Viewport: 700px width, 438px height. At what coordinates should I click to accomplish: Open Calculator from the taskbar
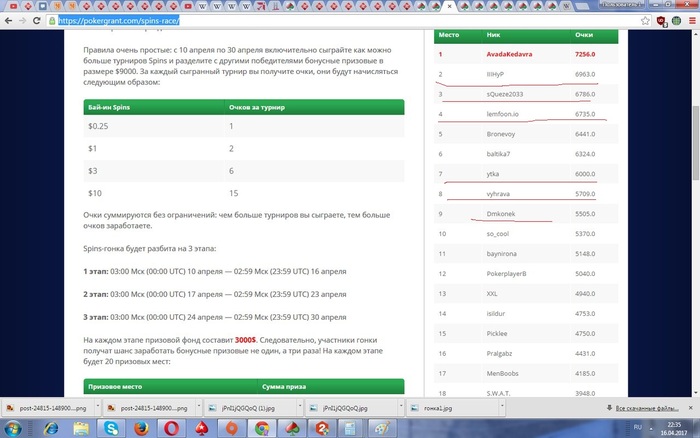[x=350, y=429]
